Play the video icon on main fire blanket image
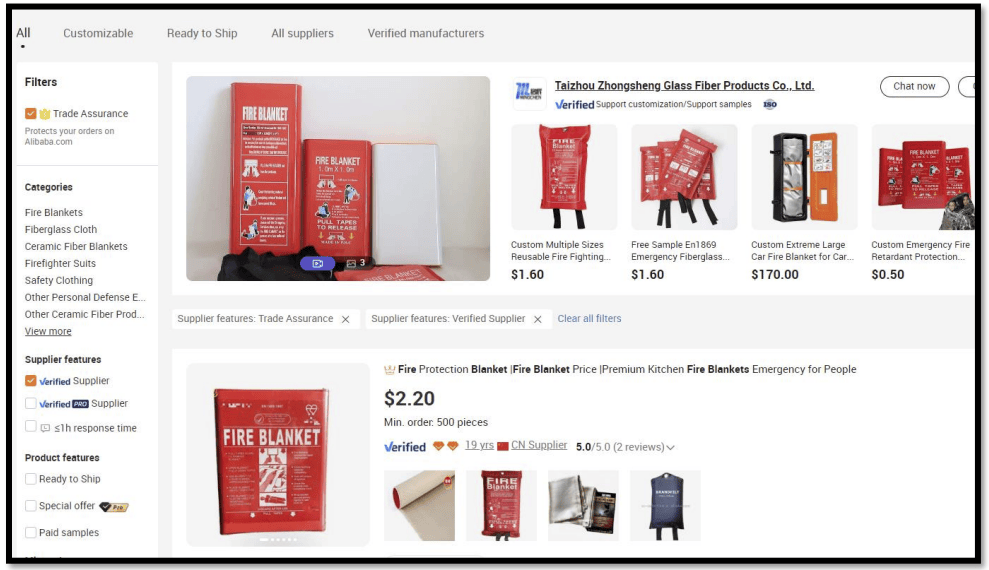The height and width of the screenshot is (570, 989). coord(317,264)
